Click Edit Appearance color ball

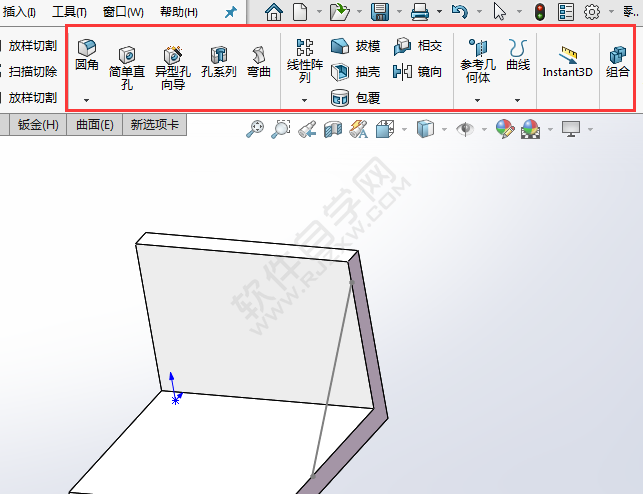click(x=505, y=129)
